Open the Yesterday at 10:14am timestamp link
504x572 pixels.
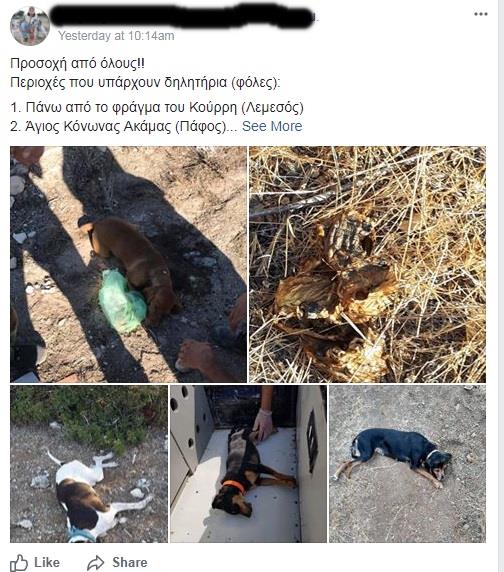point(116,36)
